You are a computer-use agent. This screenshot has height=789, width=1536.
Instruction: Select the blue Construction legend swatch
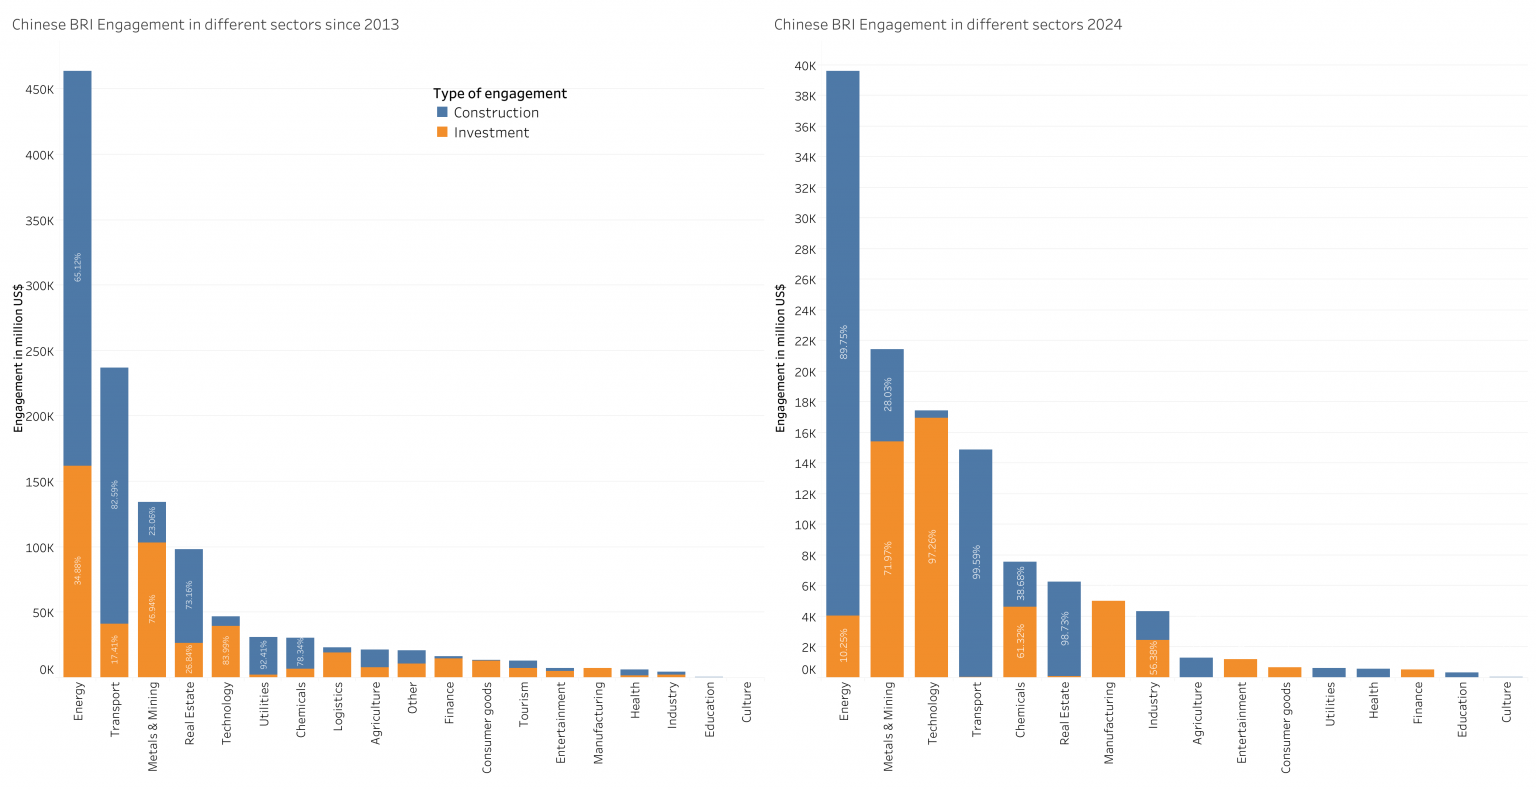441,112
